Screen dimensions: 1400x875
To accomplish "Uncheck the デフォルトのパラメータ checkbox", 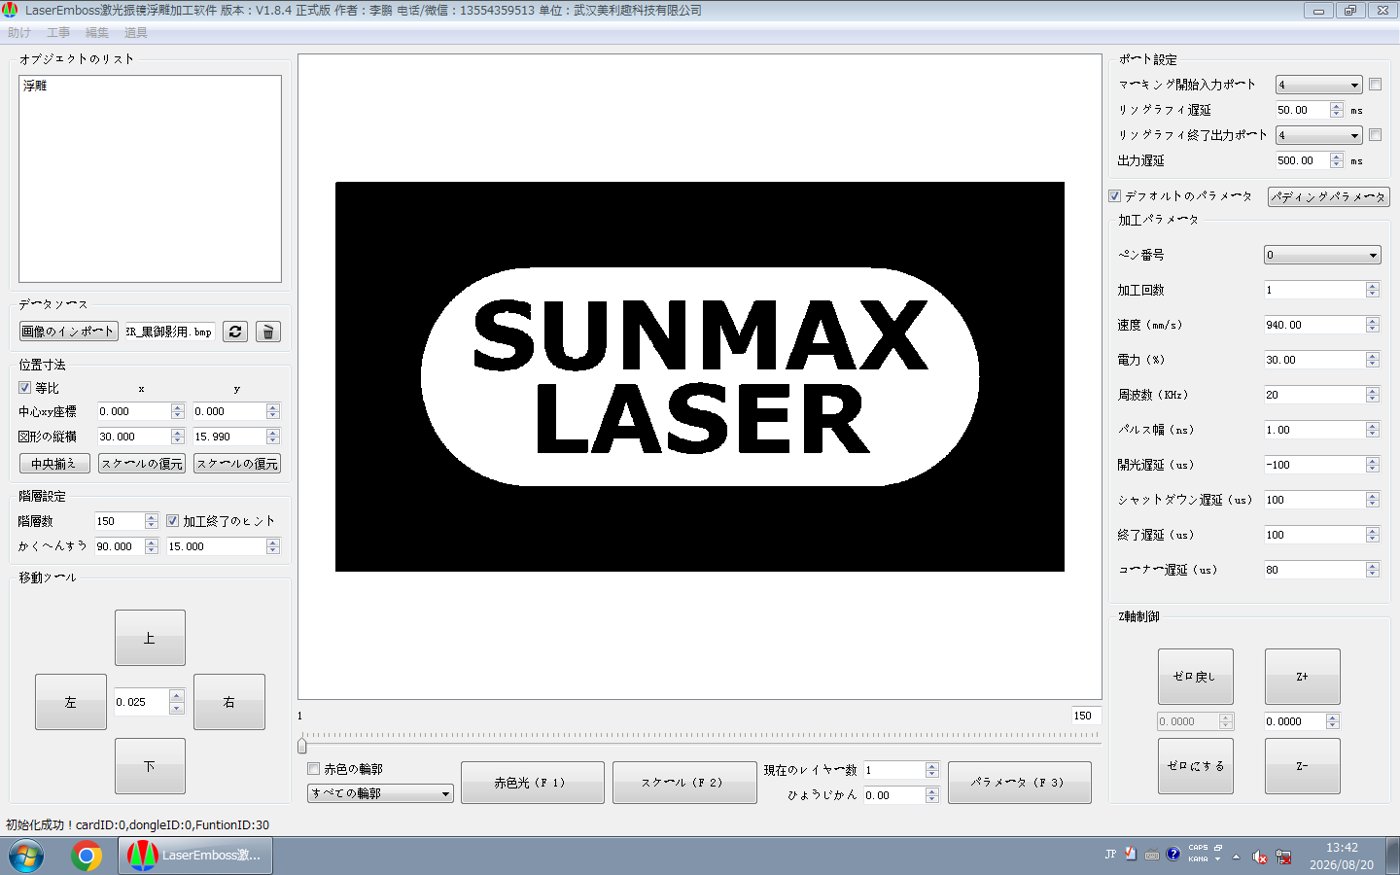I will pos(1115,196).
